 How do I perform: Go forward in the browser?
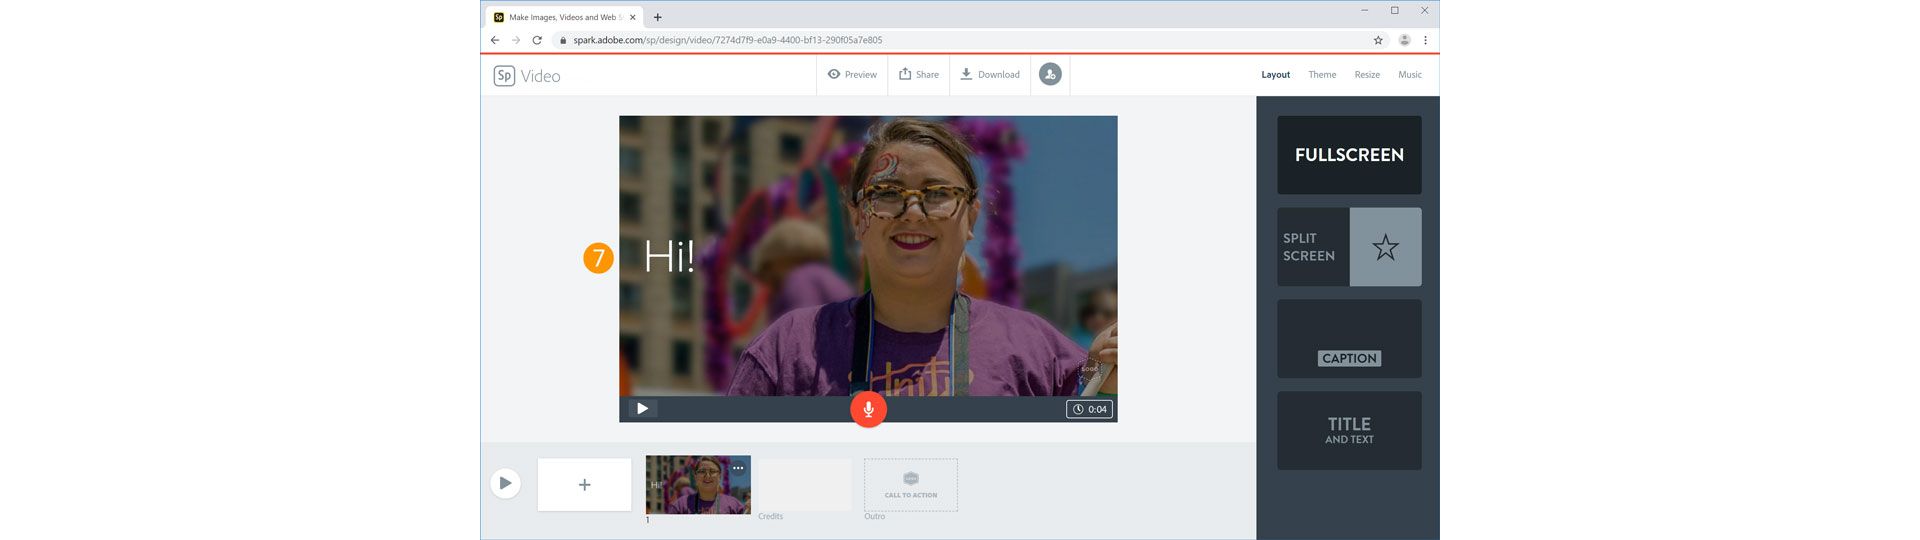pos(516,40)
